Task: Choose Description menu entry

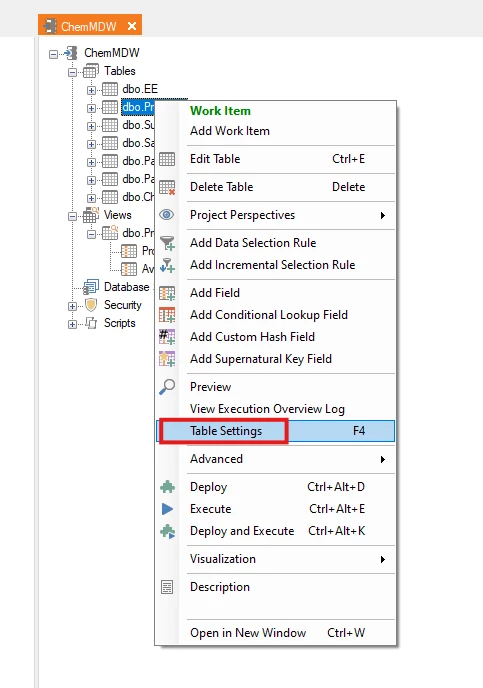Action: pos(275,587)
